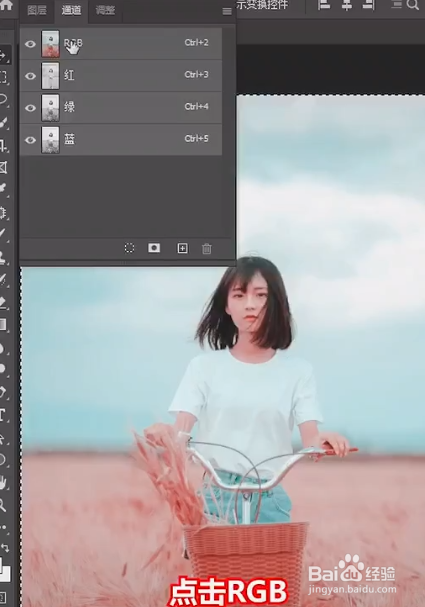
Task: Toggle RGB channel visibility eye
Action: click(30, 44)
